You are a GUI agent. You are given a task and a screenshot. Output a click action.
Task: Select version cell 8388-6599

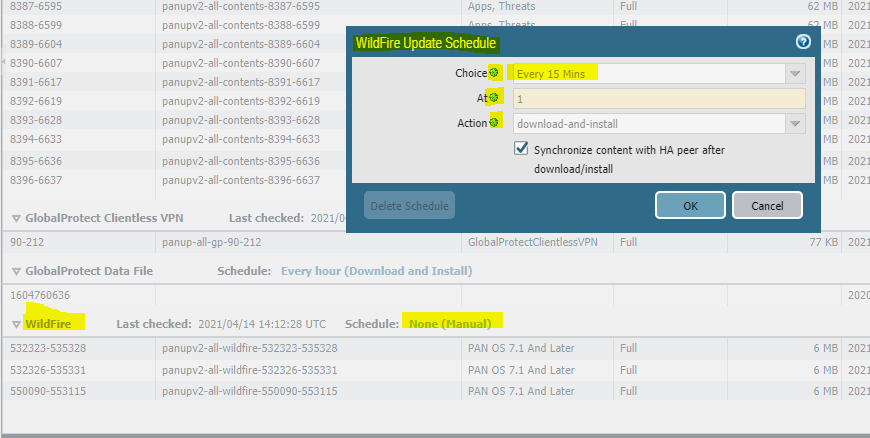[x=36, y=25]
